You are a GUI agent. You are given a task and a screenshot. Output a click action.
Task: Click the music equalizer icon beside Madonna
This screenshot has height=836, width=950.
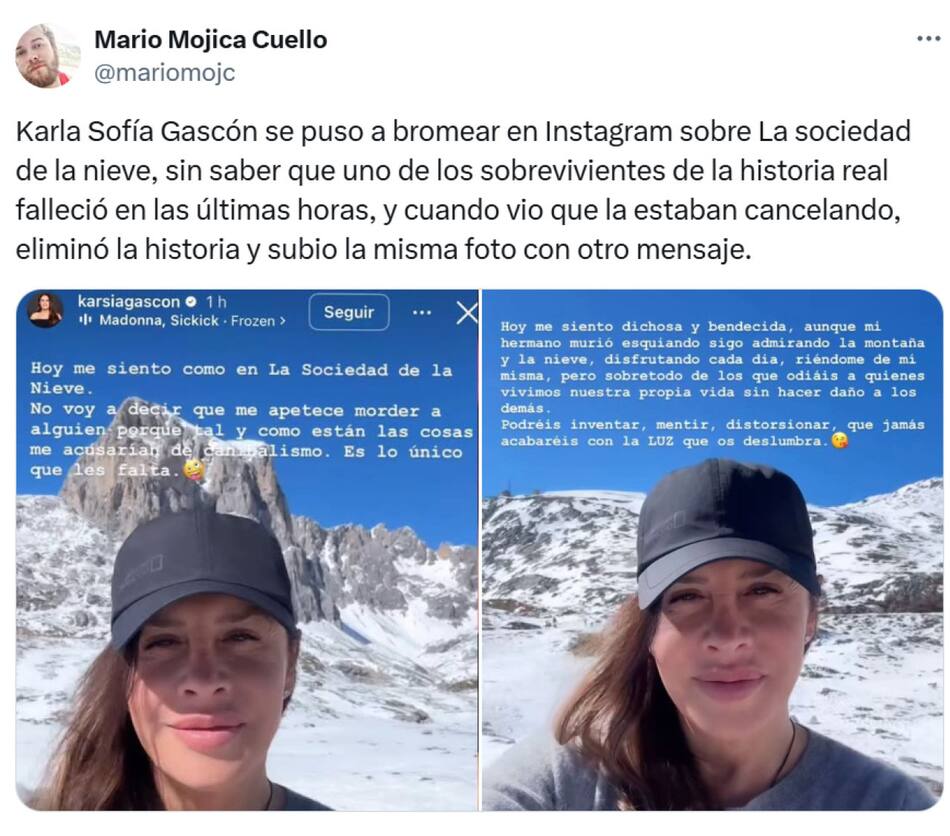tap(85, 320)
